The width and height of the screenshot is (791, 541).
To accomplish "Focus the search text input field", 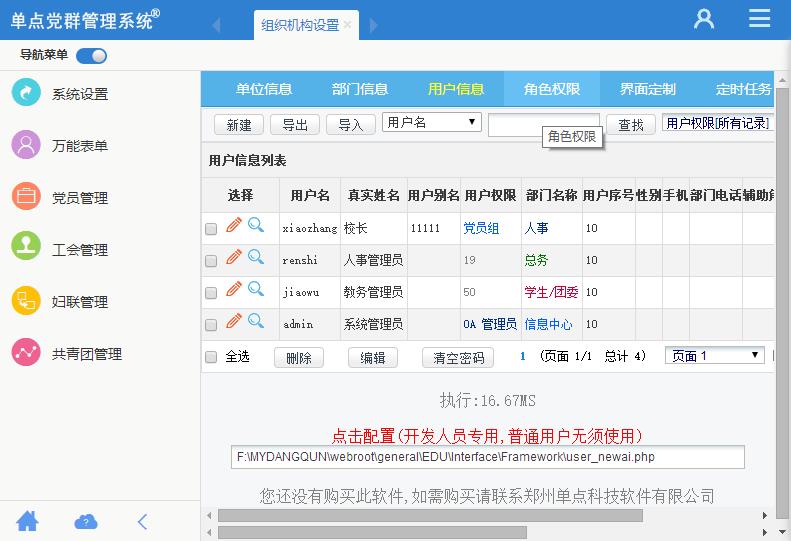I will pos(544,125).
